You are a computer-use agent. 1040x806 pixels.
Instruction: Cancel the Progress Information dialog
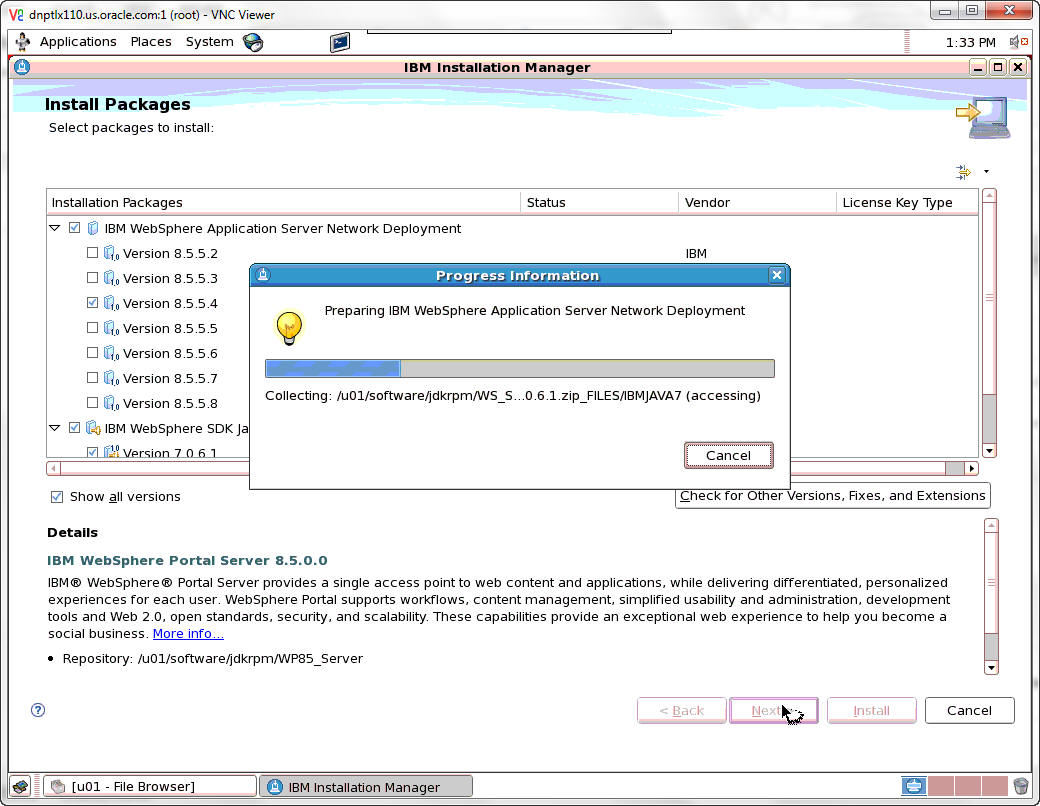(x=728, y=456)
